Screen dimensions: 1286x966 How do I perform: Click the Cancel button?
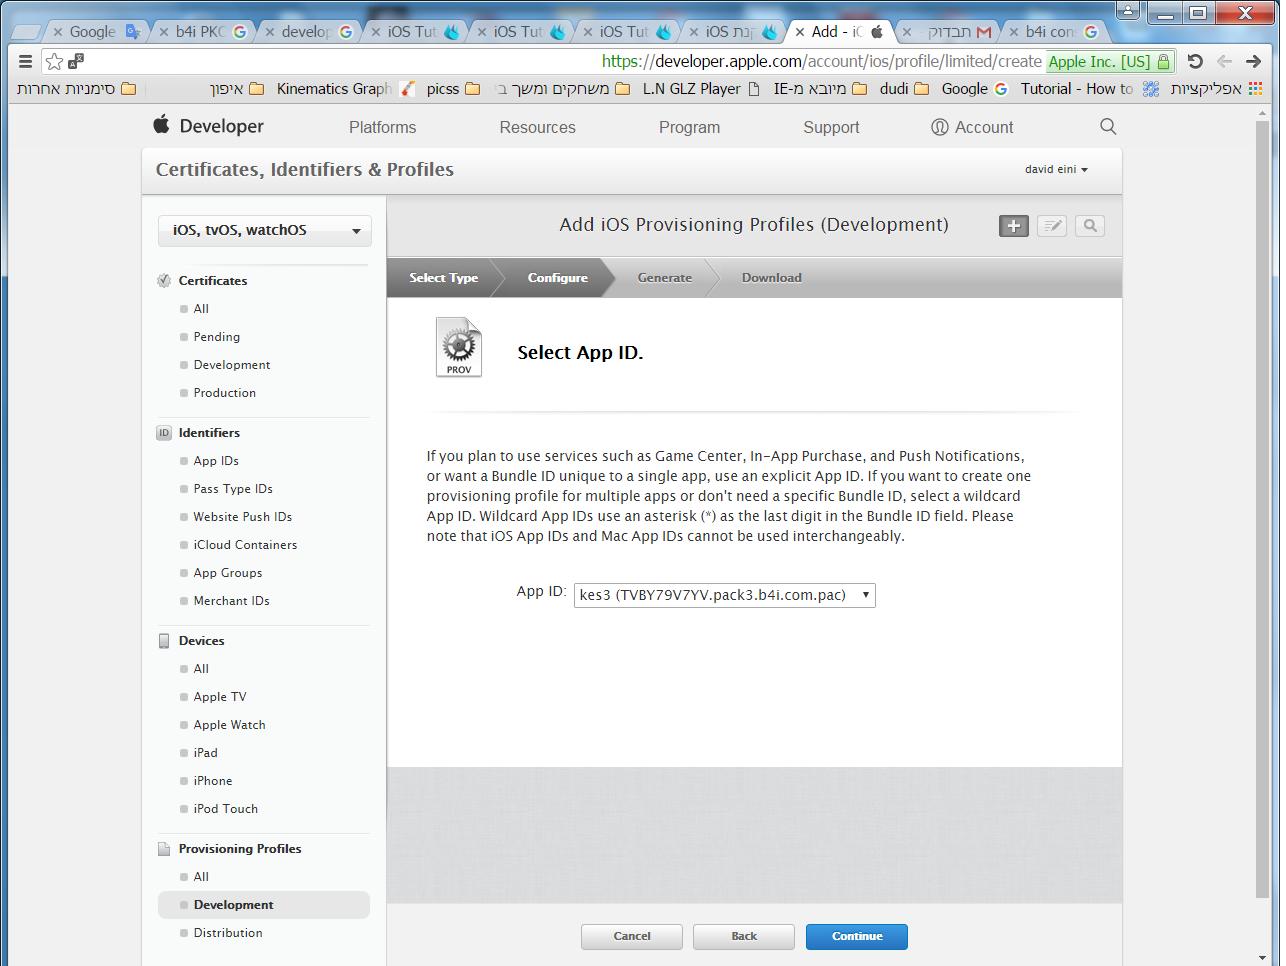(x=632, y=937)
